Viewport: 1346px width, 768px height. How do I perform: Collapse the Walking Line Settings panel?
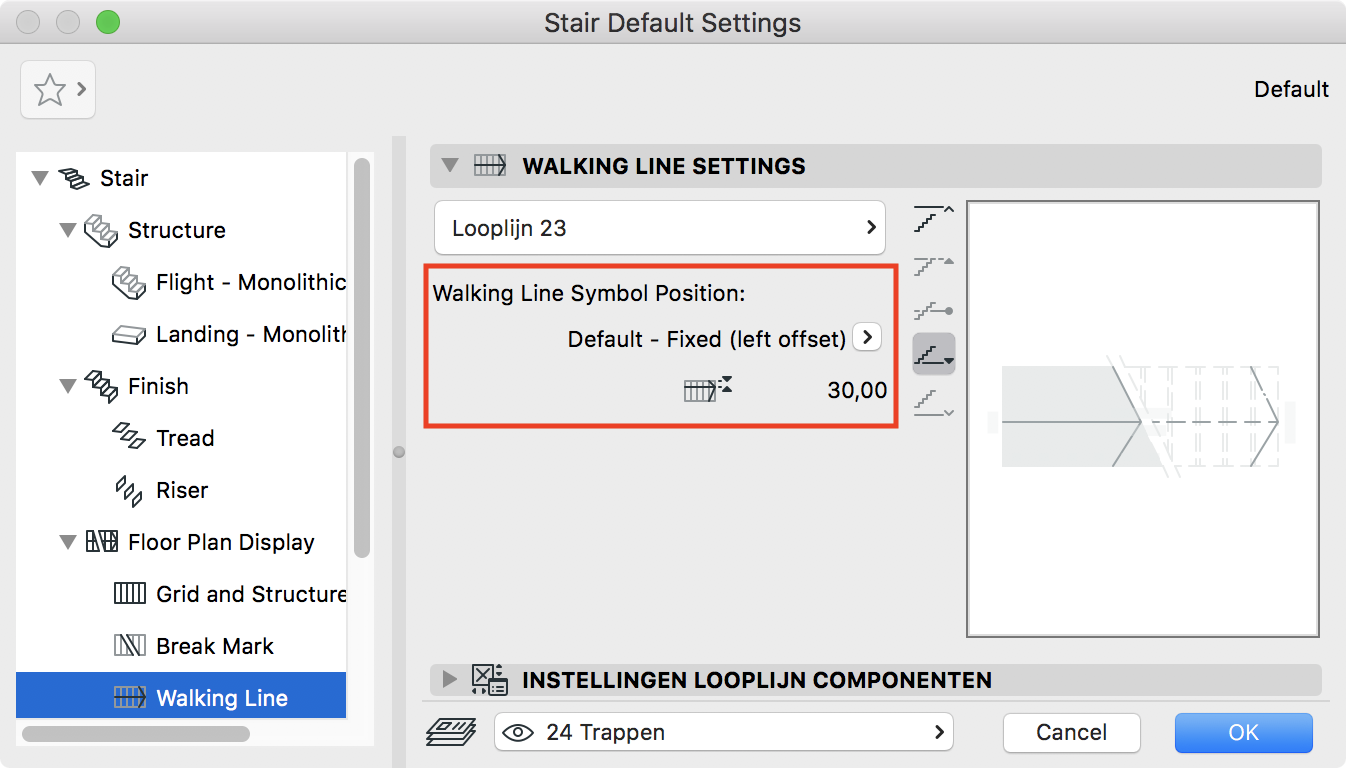point(450,166)
